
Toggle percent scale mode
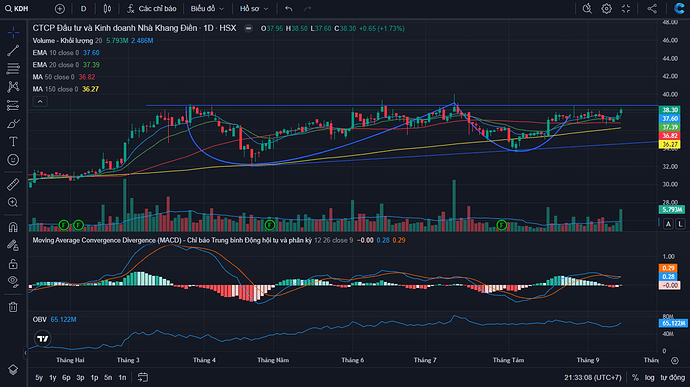[635, 377]
